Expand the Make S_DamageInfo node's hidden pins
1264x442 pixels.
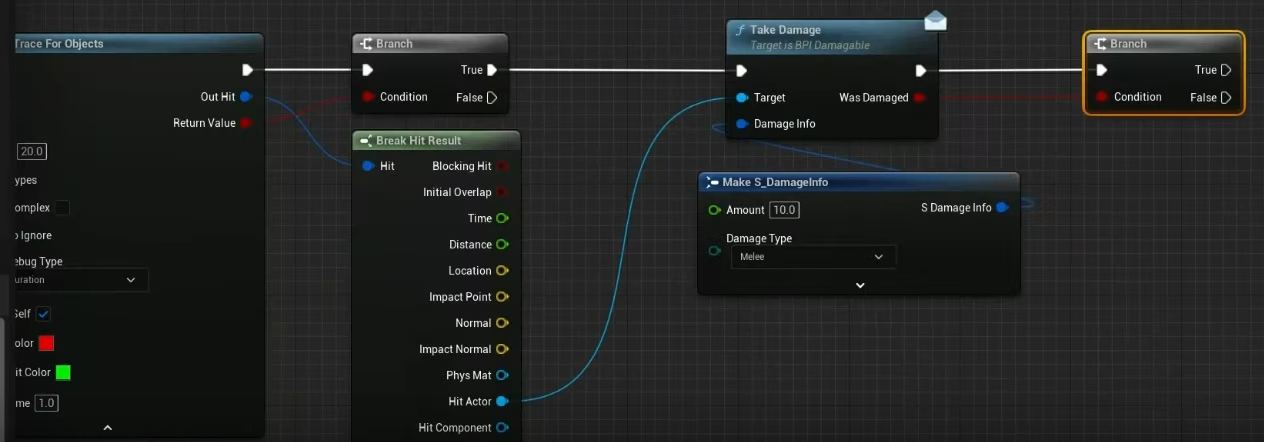(x=859, y=285)
